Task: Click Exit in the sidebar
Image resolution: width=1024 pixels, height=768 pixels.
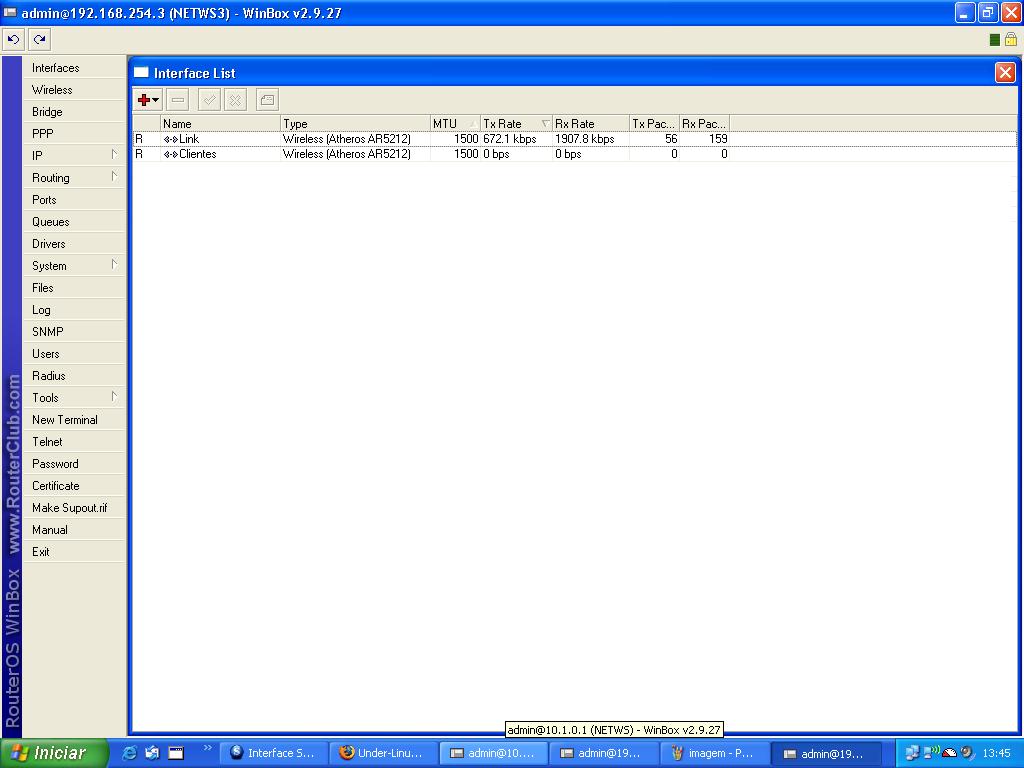Action: 74,552
